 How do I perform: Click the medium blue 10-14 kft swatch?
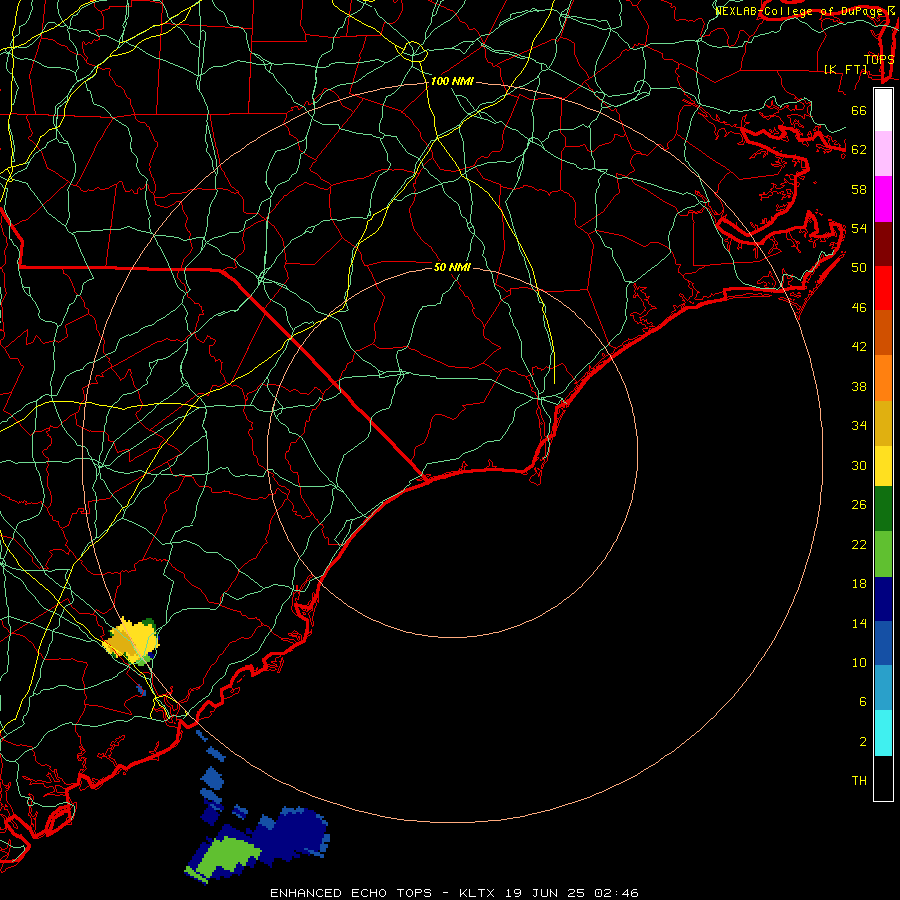(x=883, y=643)
